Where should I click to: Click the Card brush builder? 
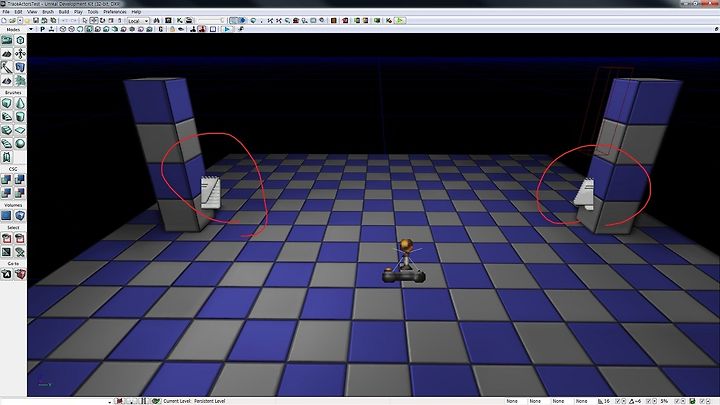coord(6,157)
